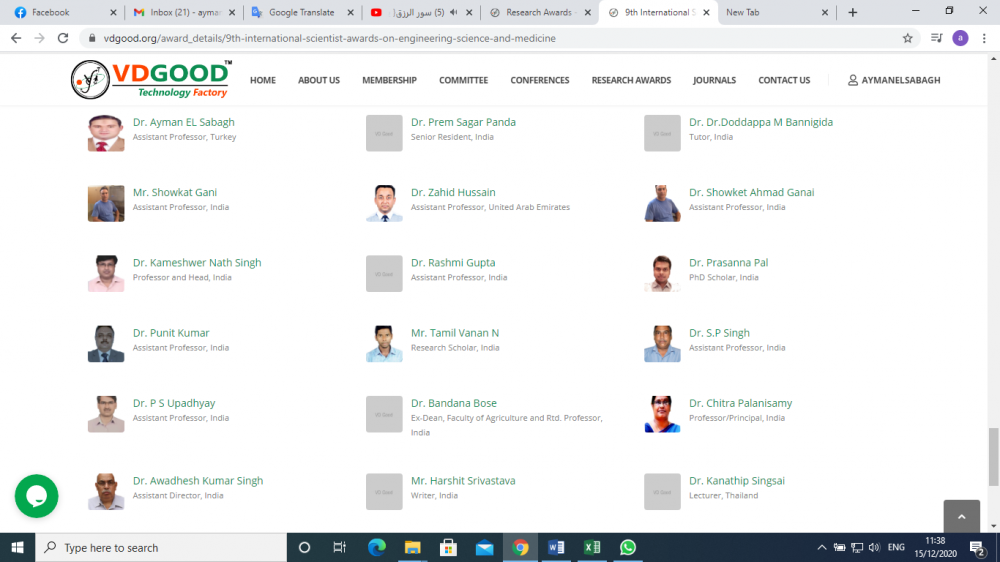Image resolution: width=1000 pixels, height=562 pixels.
Task: Open MEMBERSHIP menu item
Action: click(x=389, y=80)
